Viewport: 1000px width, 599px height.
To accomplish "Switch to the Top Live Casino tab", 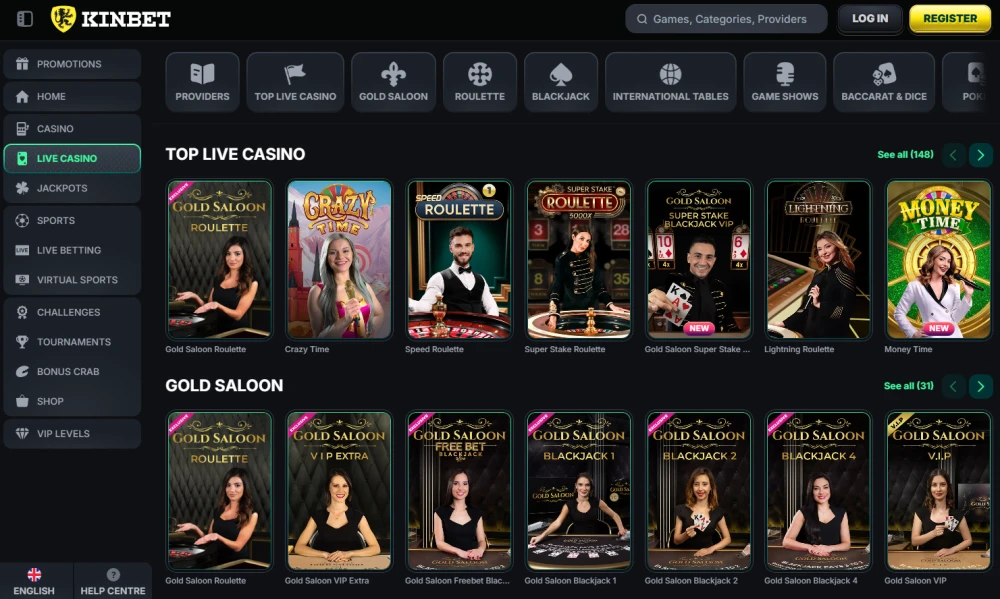I will (295, 81).
